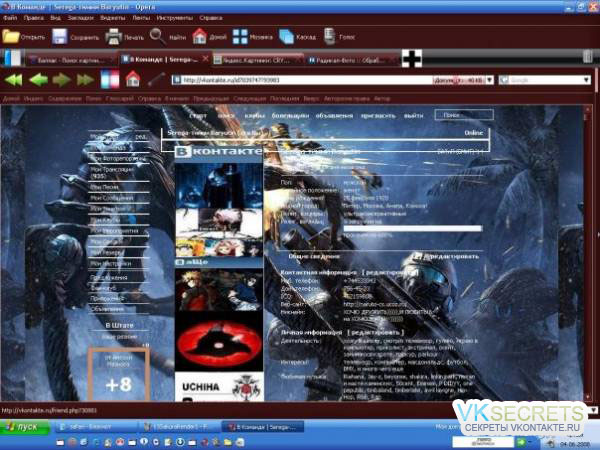This screenshot has width=600, height=450.
Task: Click the Домой house icon in main toolbar
Action: point(199,37)
